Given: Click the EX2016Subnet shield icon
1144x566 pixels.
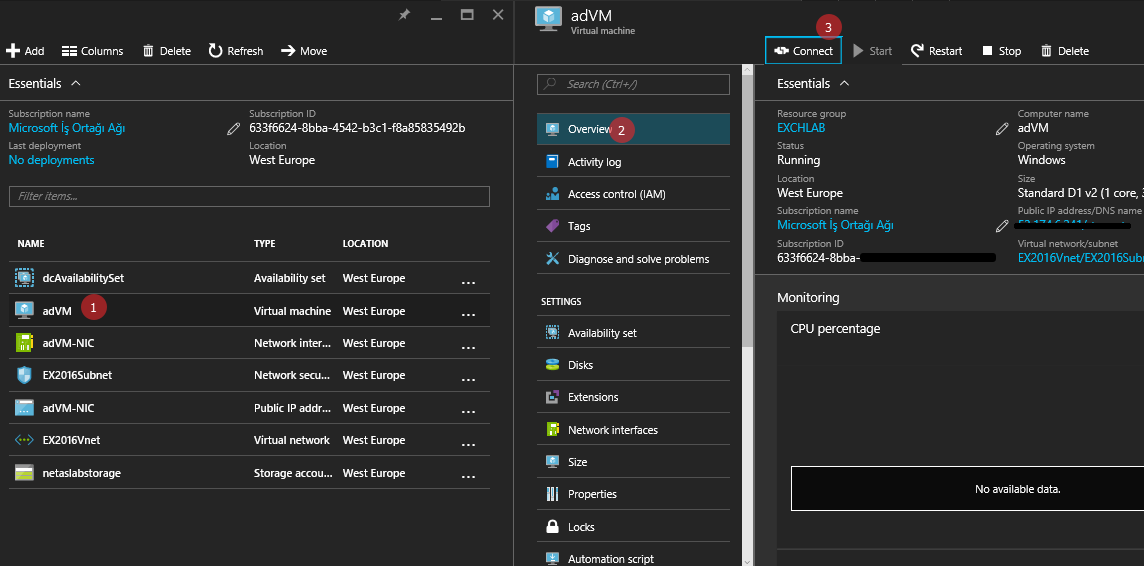Looking at the screenshot, I should (x=25, y=375).
